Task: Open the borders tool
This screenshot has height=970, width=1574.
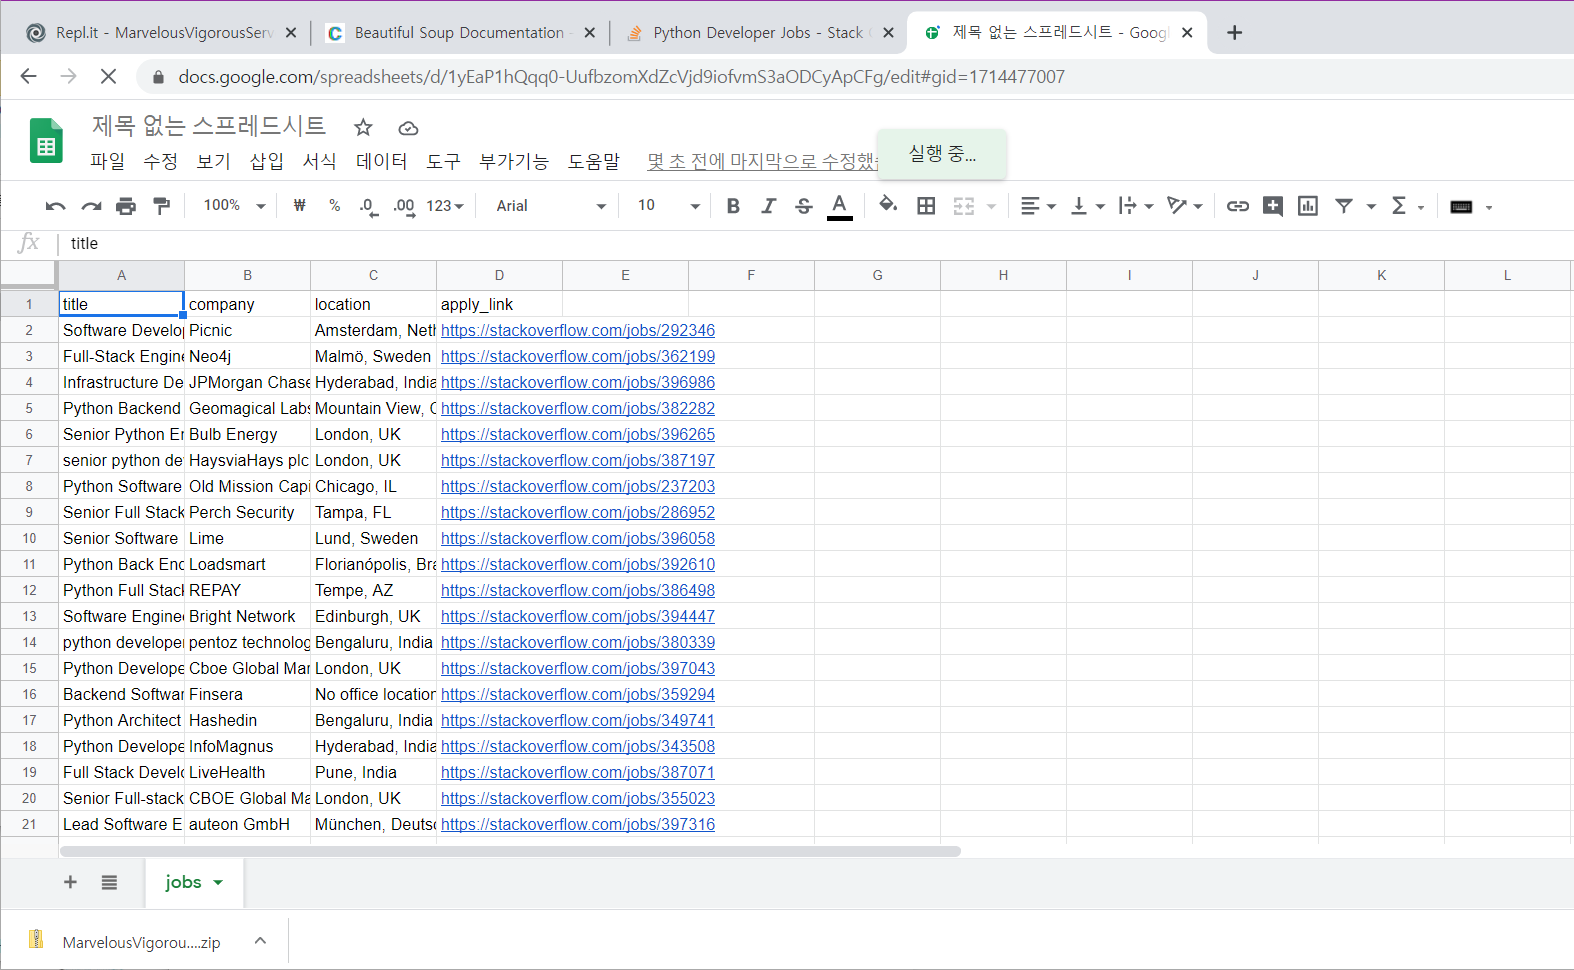Action: click(x=927, y=206)
